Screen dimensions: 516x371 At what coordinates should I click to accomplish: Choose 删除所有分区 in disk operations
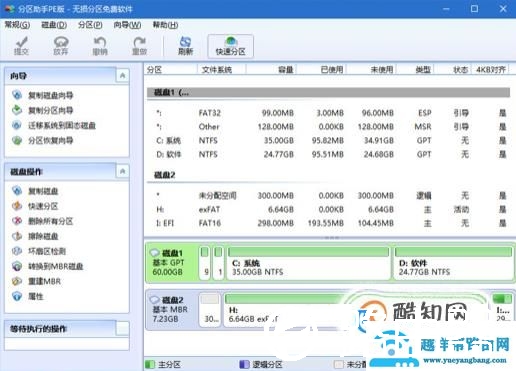(x=50, y=221)
